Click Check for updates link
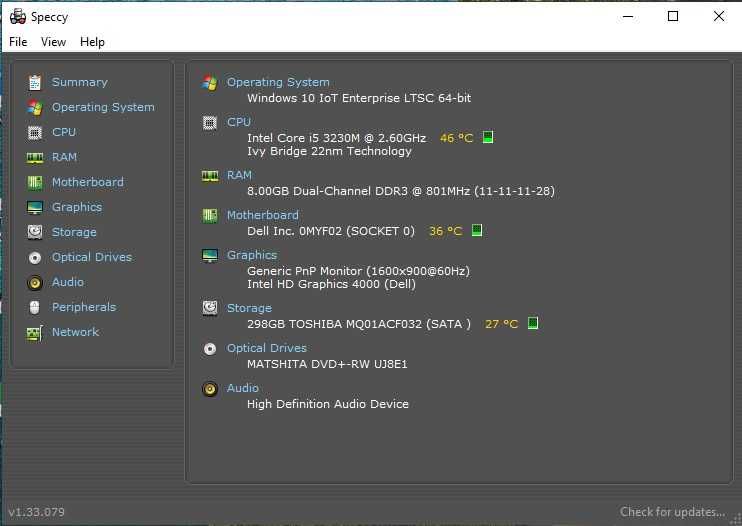 point(672,512)
